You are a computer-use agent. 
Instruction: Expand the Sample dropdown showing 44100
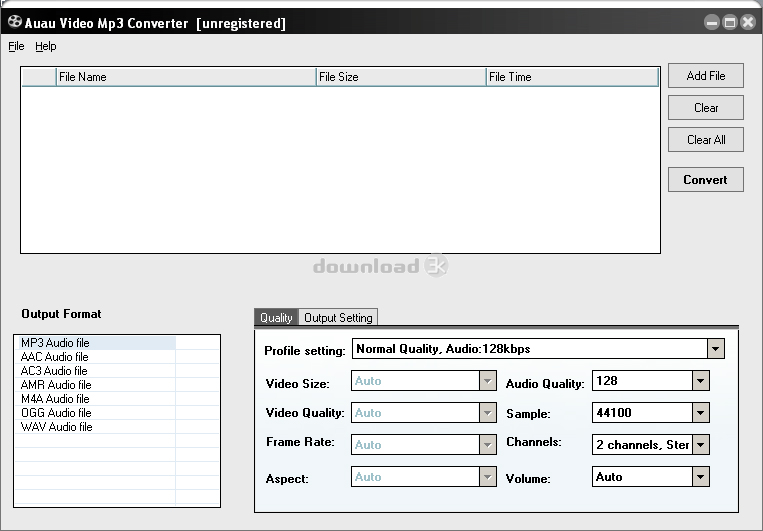click(700, 413)
